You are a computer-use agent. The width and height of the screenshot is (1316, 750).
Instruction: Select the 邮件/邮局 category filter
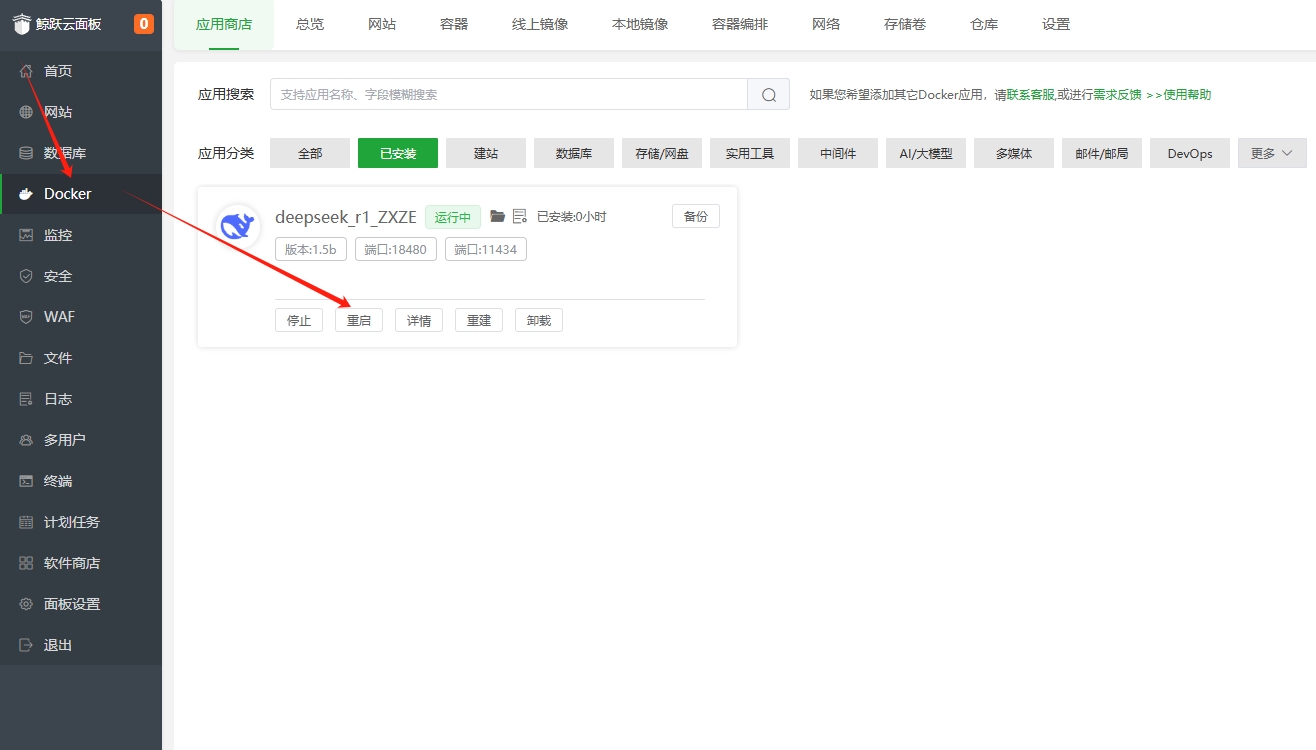pyautogui.click(x=1102, y=153)
